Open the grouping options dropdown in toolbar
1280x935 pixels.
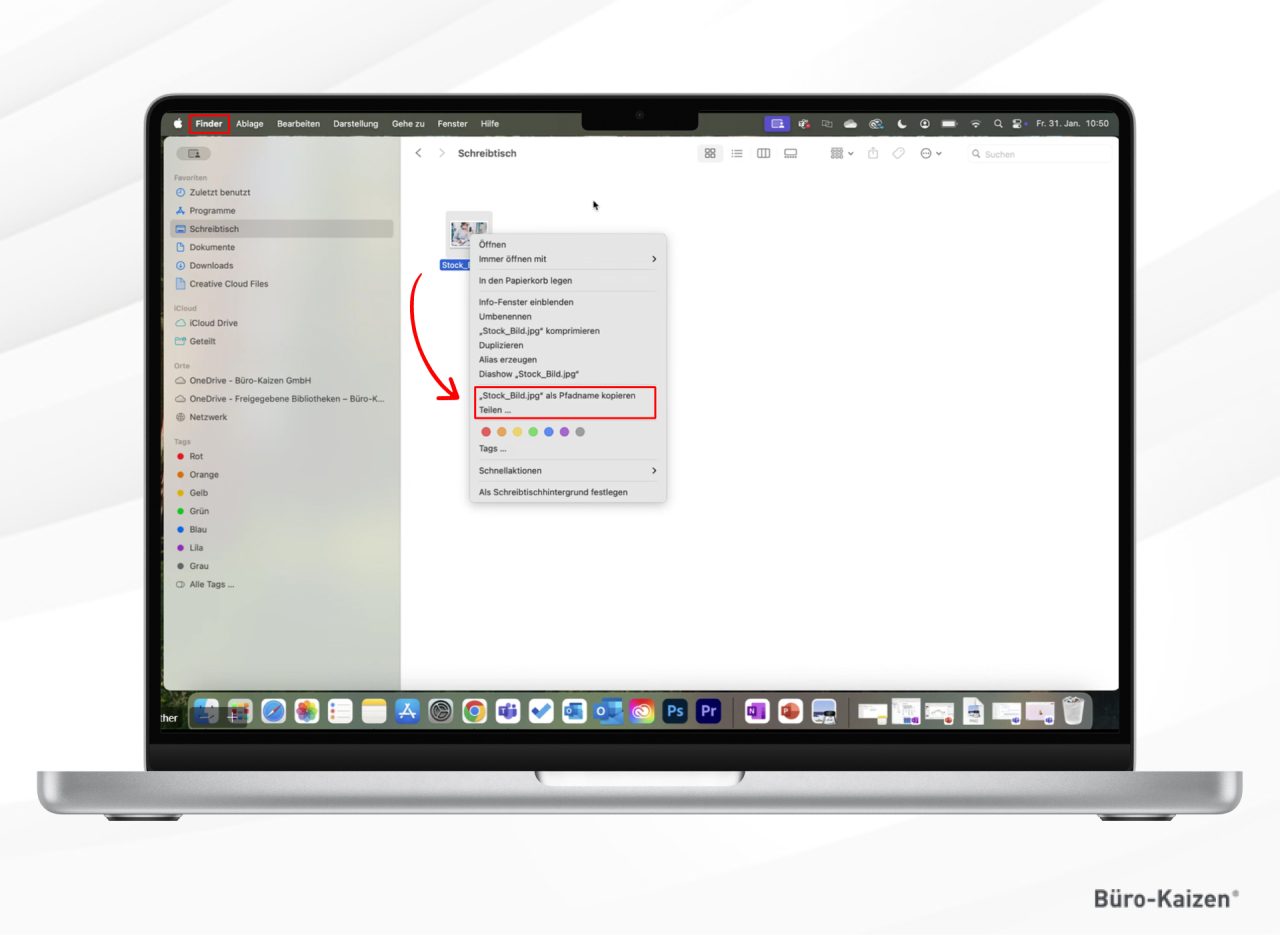coord(842,154)
